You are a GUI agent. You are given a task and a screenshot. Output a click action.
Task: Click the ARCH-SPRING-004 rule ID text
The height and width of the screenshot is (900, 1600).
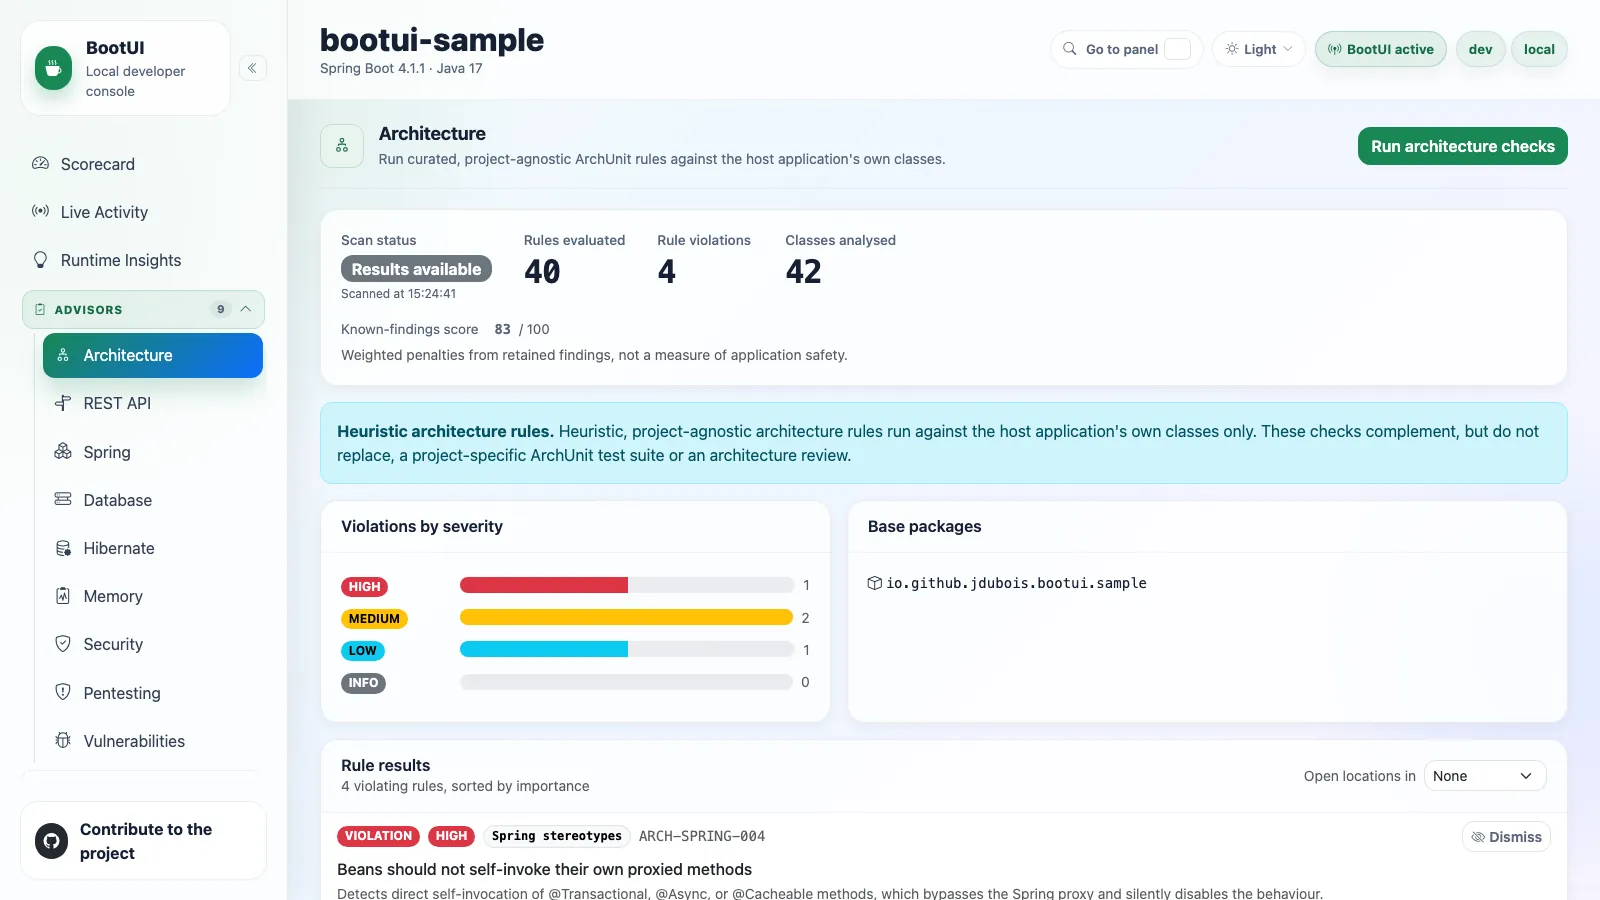pos(702,836)
